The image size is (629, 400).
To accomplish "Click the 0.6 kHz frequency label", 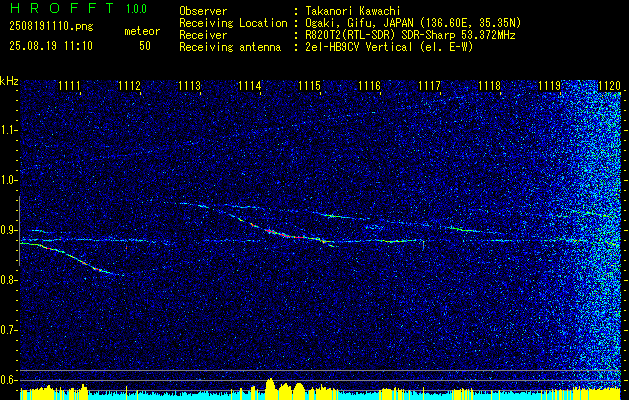I will (8, 380).
